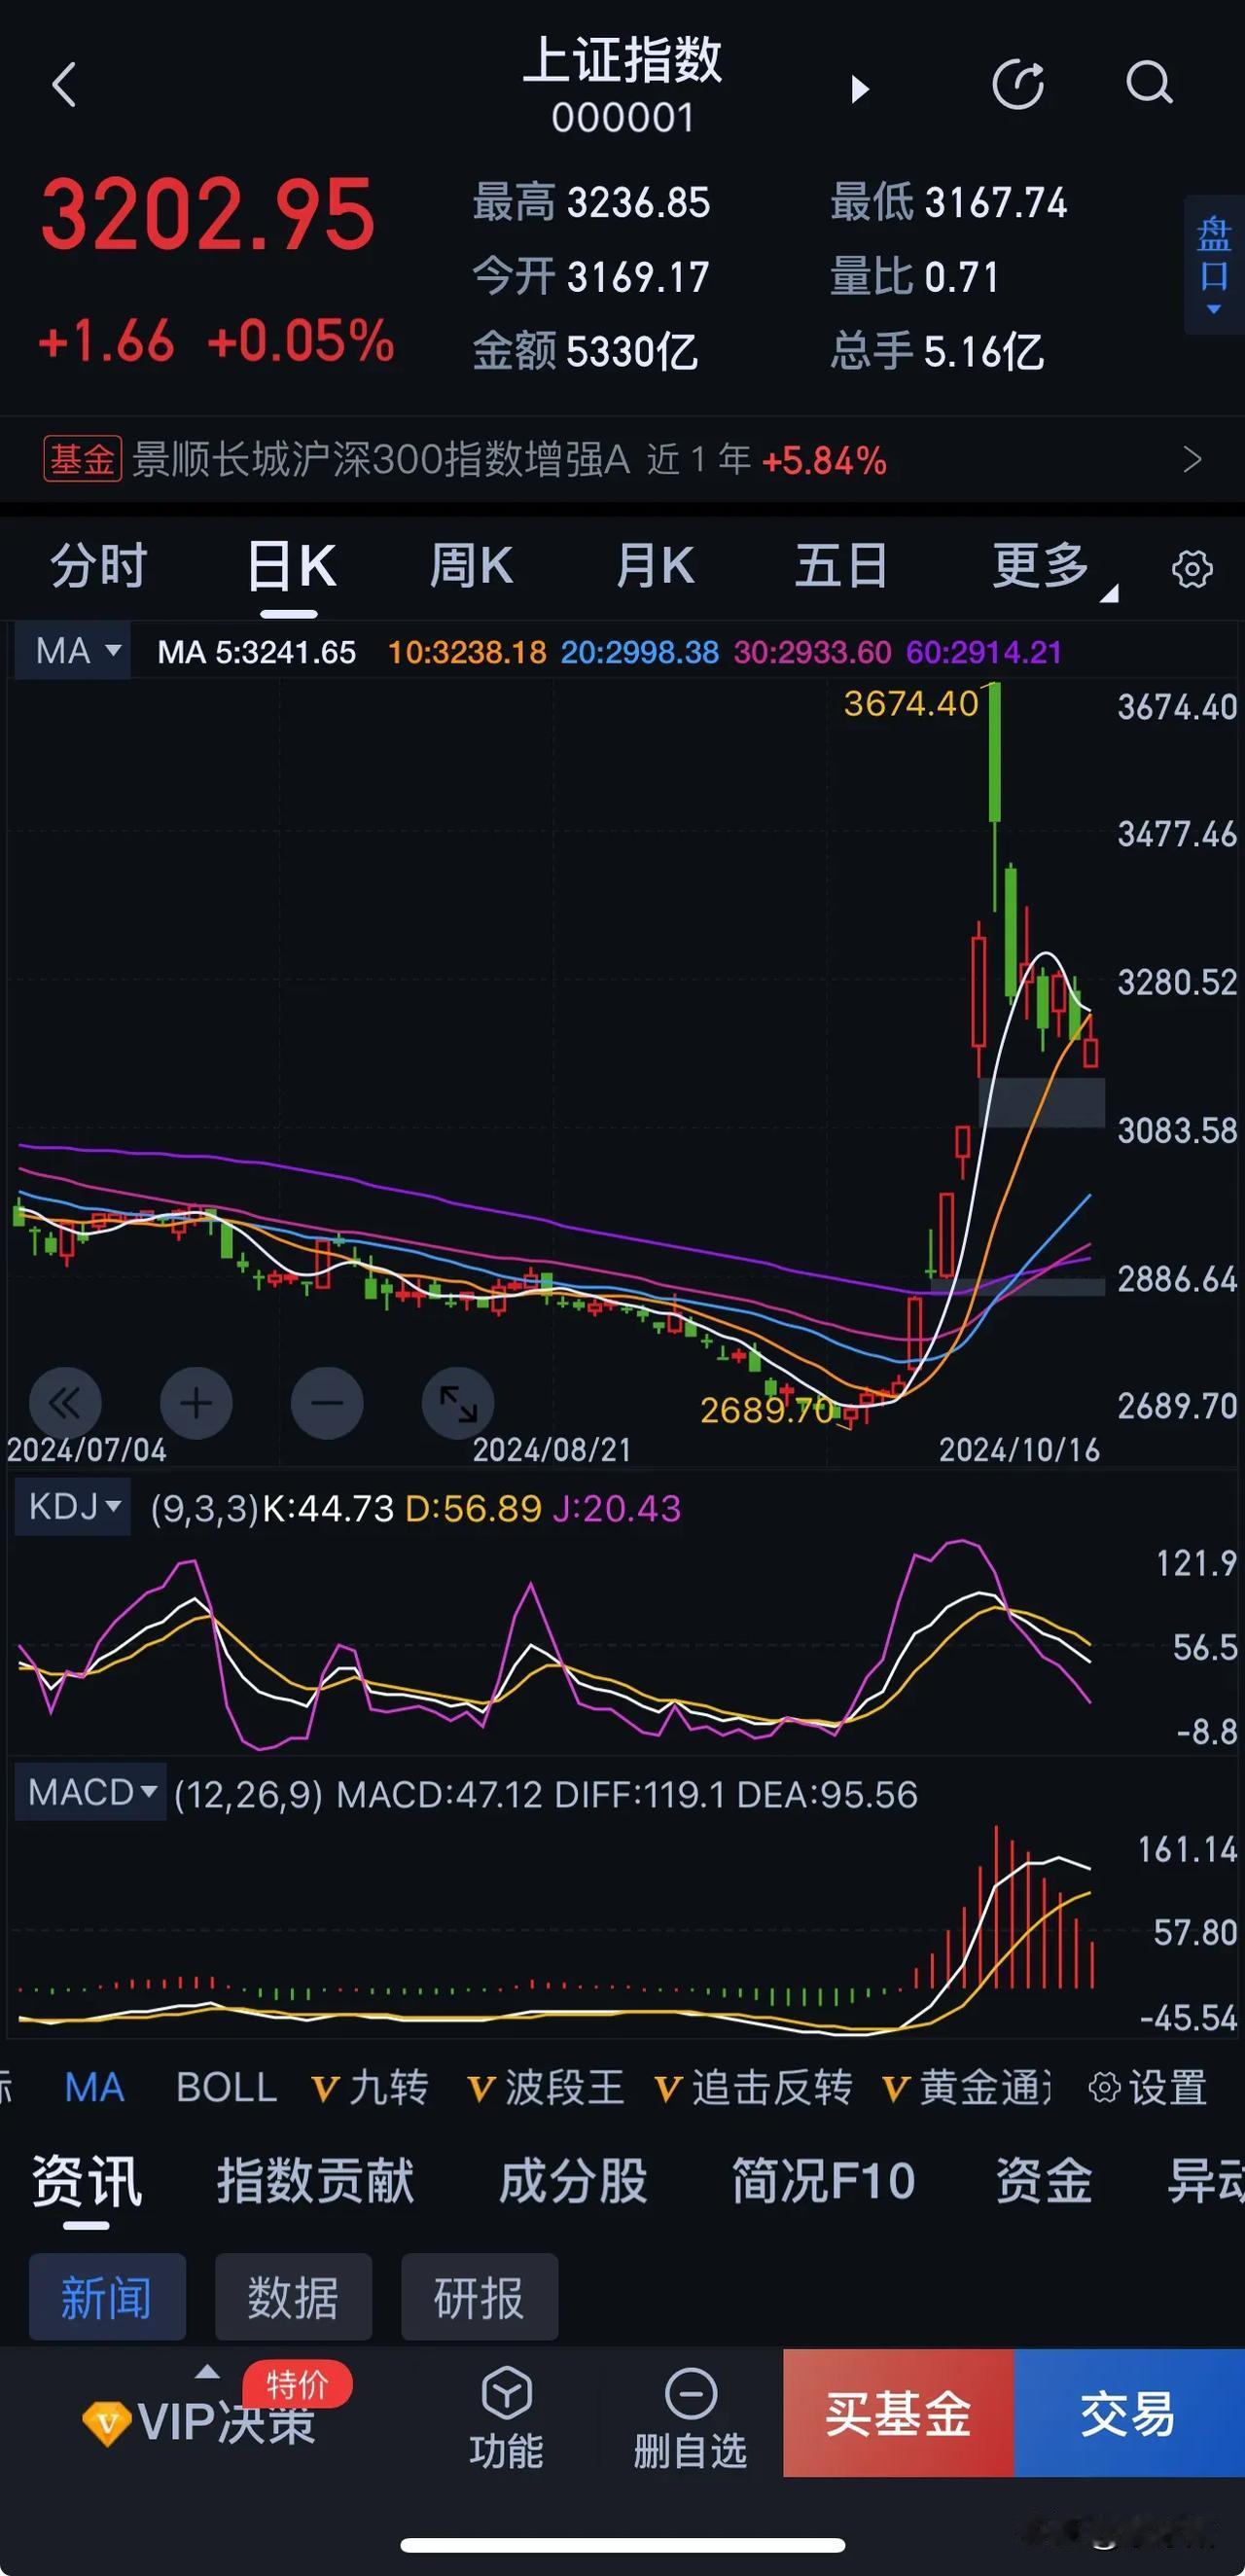1245x2576 pixels.
Task: Open the 简况F10 tab
Action: [823, 2181]
